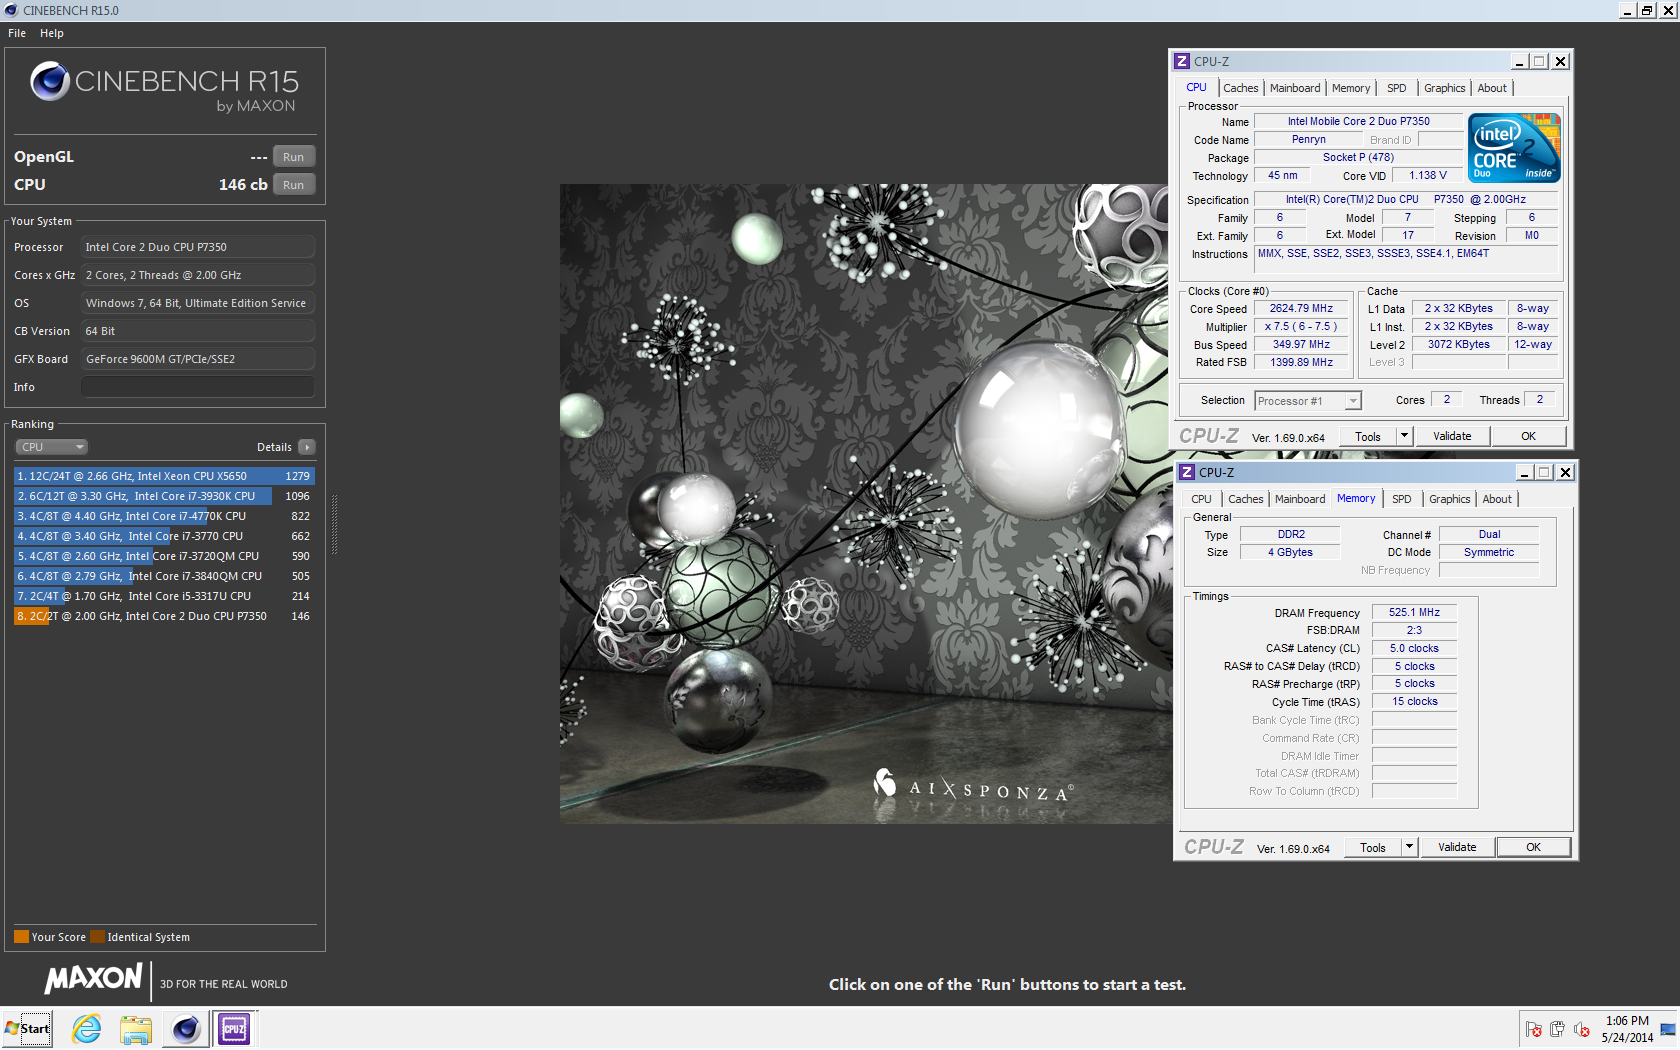Viewport: 1680px width, 1050px height.
Task: Switch to Graphics tab in upper CPU-Z
Action: pyautogui.click(x=1445, y=88)
